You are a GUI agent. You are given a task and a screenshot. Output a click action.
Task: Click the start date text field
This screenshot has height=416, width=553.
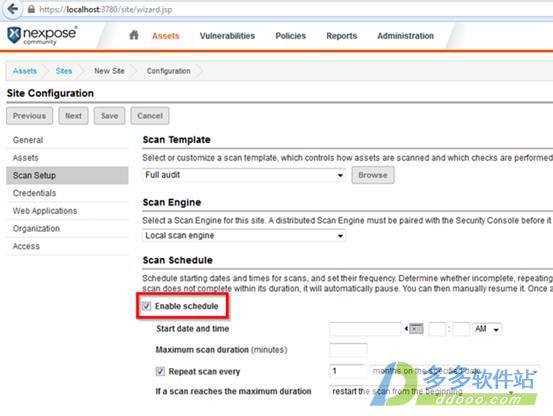[365, 329]
